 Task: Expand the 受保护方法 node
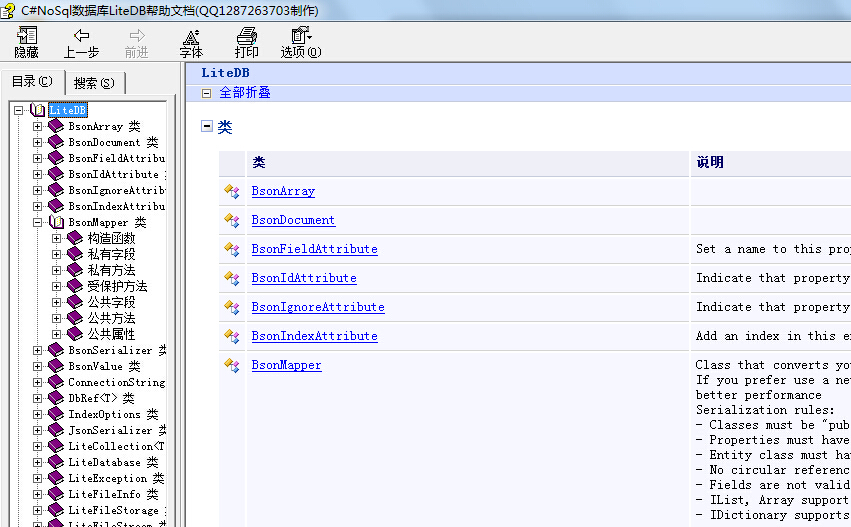[56, 286]
